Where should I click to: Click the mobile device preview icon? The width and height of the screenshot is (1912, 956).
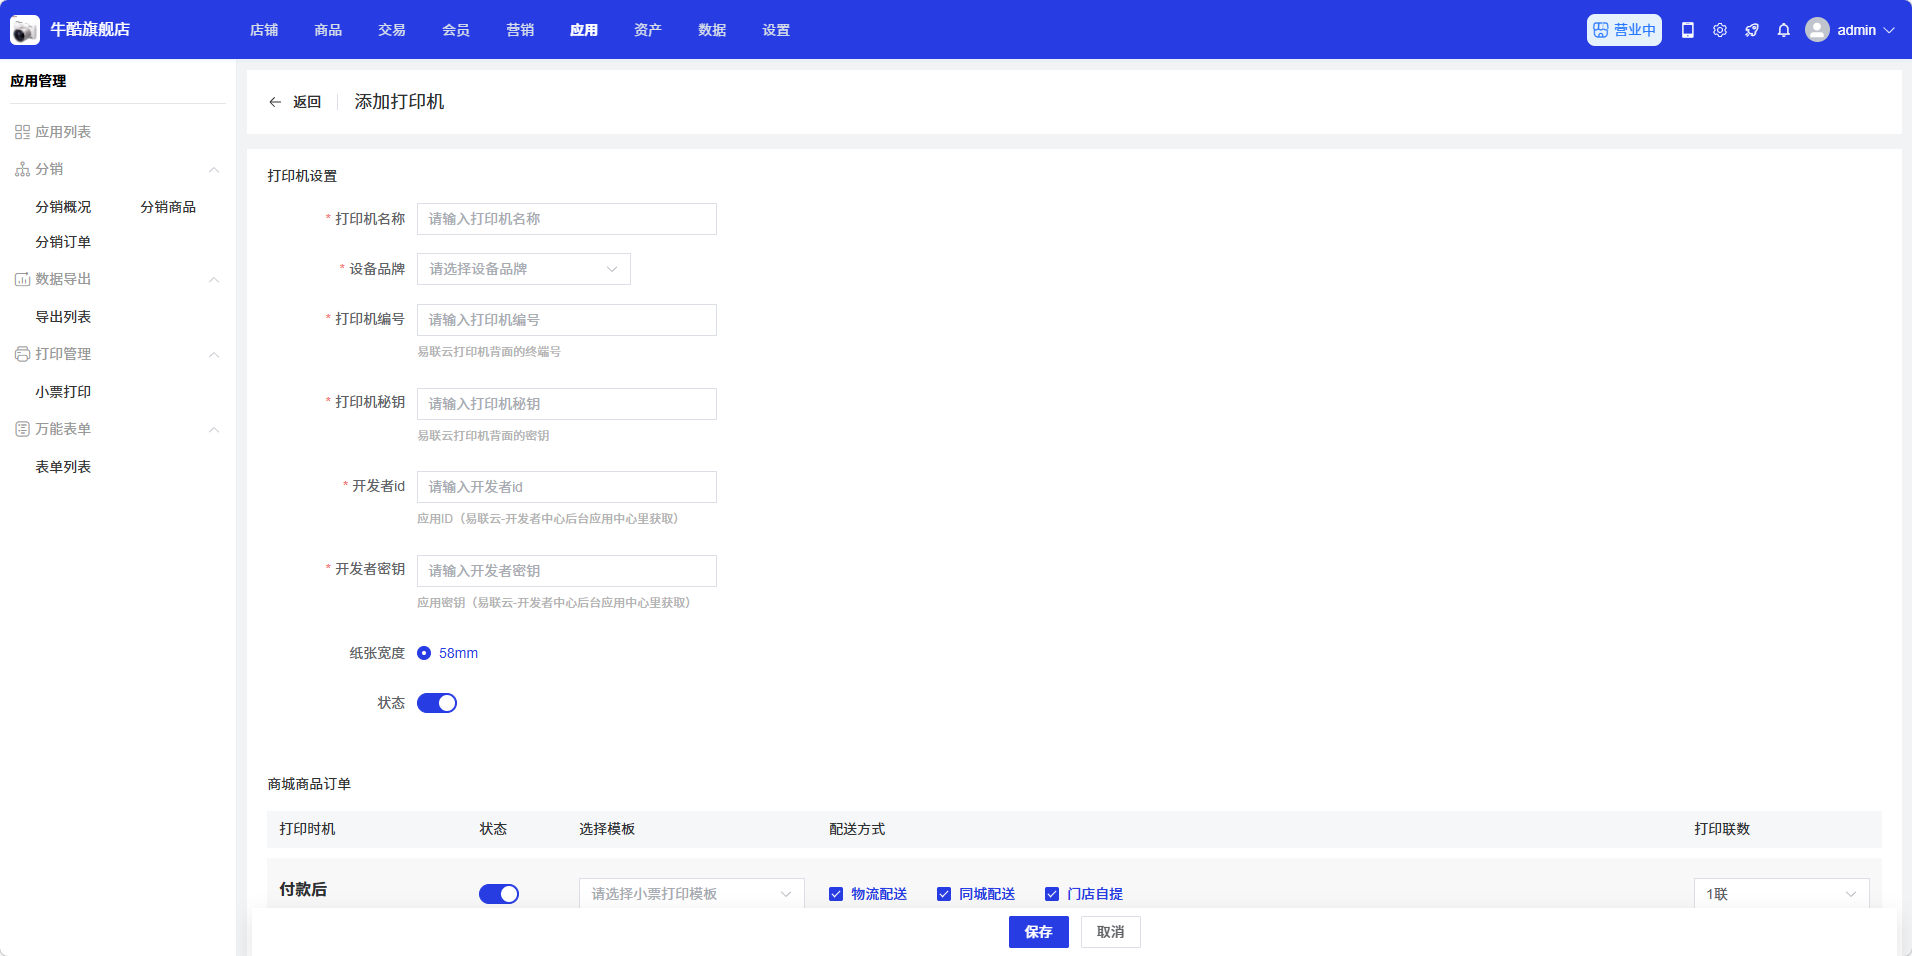point(1688,30)
